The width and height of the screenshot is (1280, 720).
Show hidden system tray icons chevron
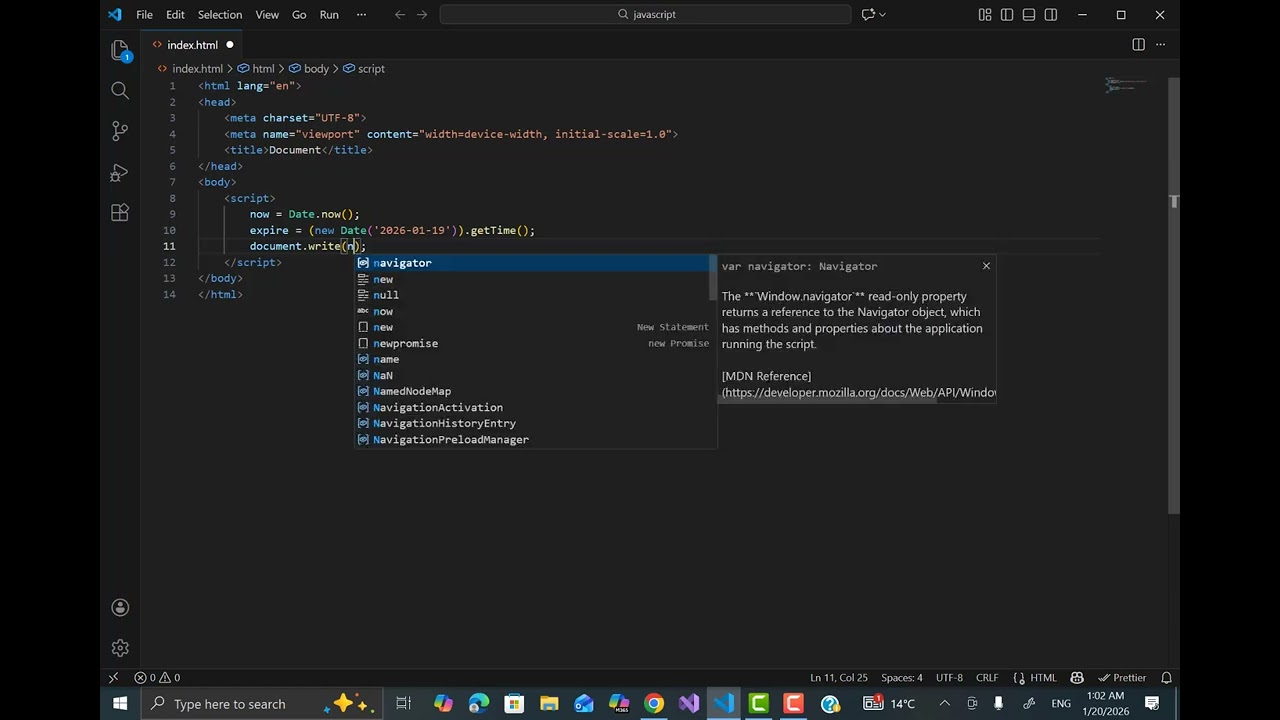tap(946, 704)
